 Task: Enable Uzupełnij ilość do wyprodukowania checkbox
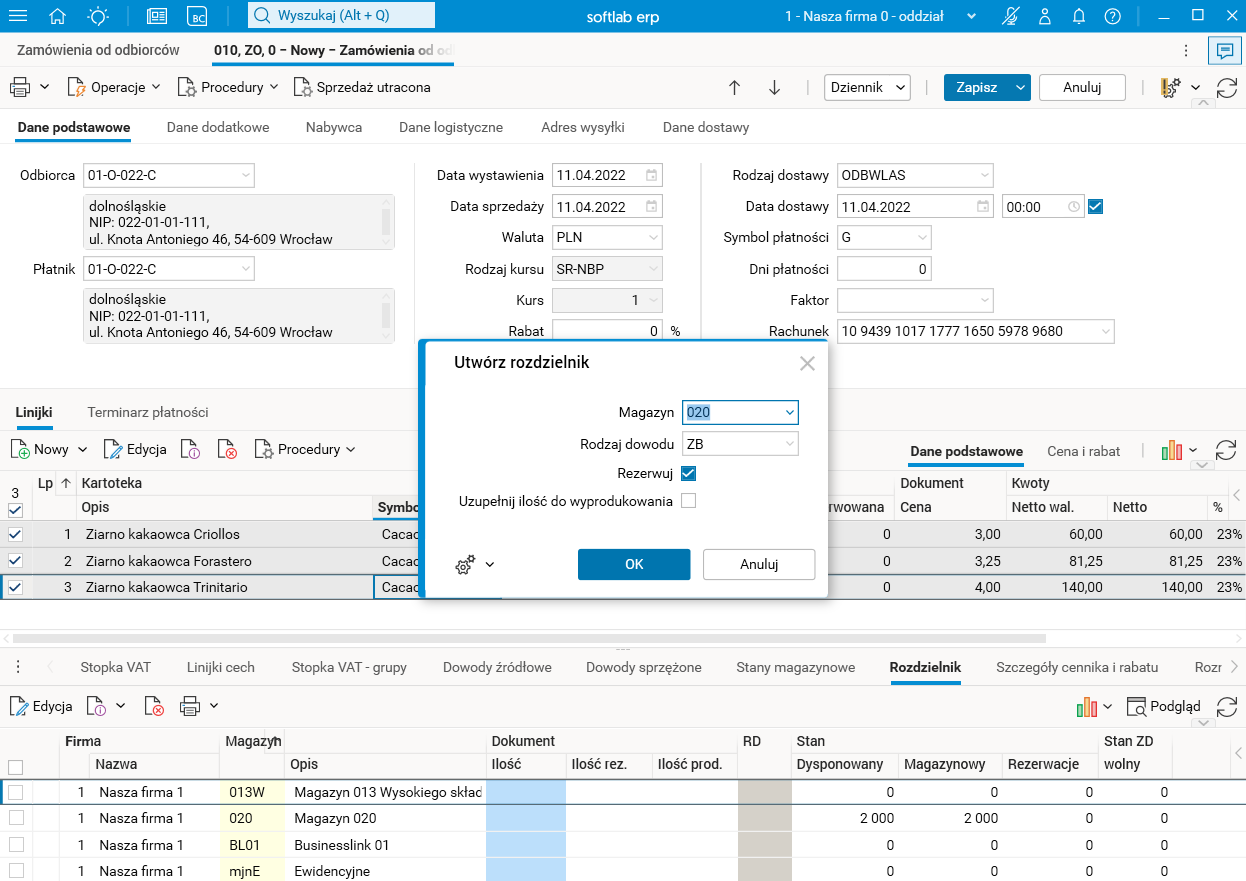pyautogui.click(x=688, y=501)
